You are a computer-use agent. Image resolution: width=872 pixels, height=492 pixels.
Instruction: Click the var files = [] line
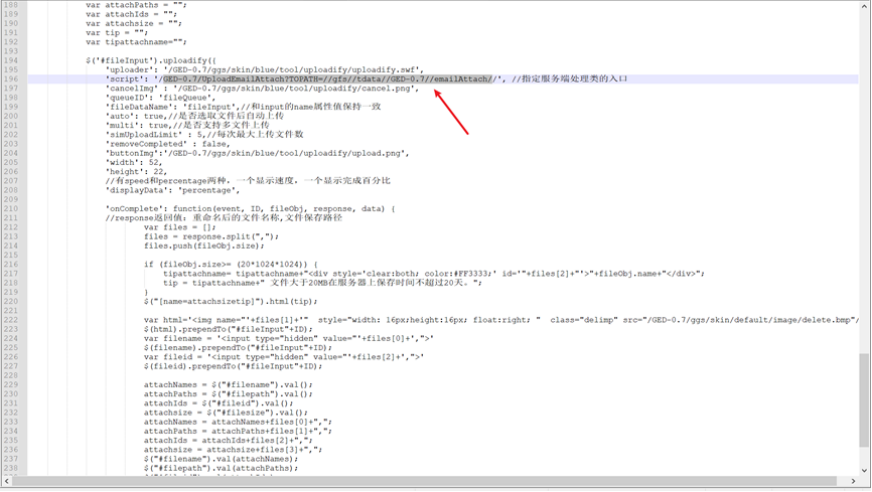[x=180, y=227]
